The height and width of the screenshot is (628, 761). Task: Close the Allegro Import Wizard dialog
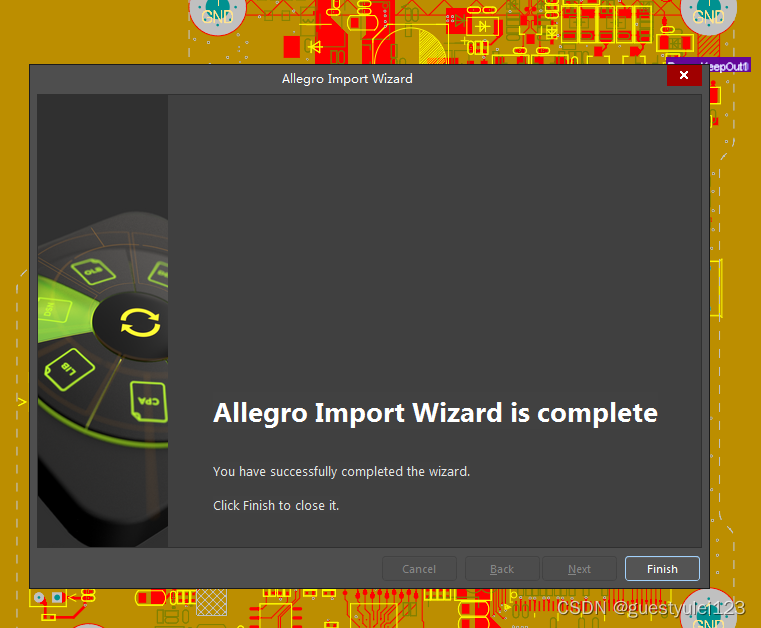pyautogui.click(x=684, y=75)
